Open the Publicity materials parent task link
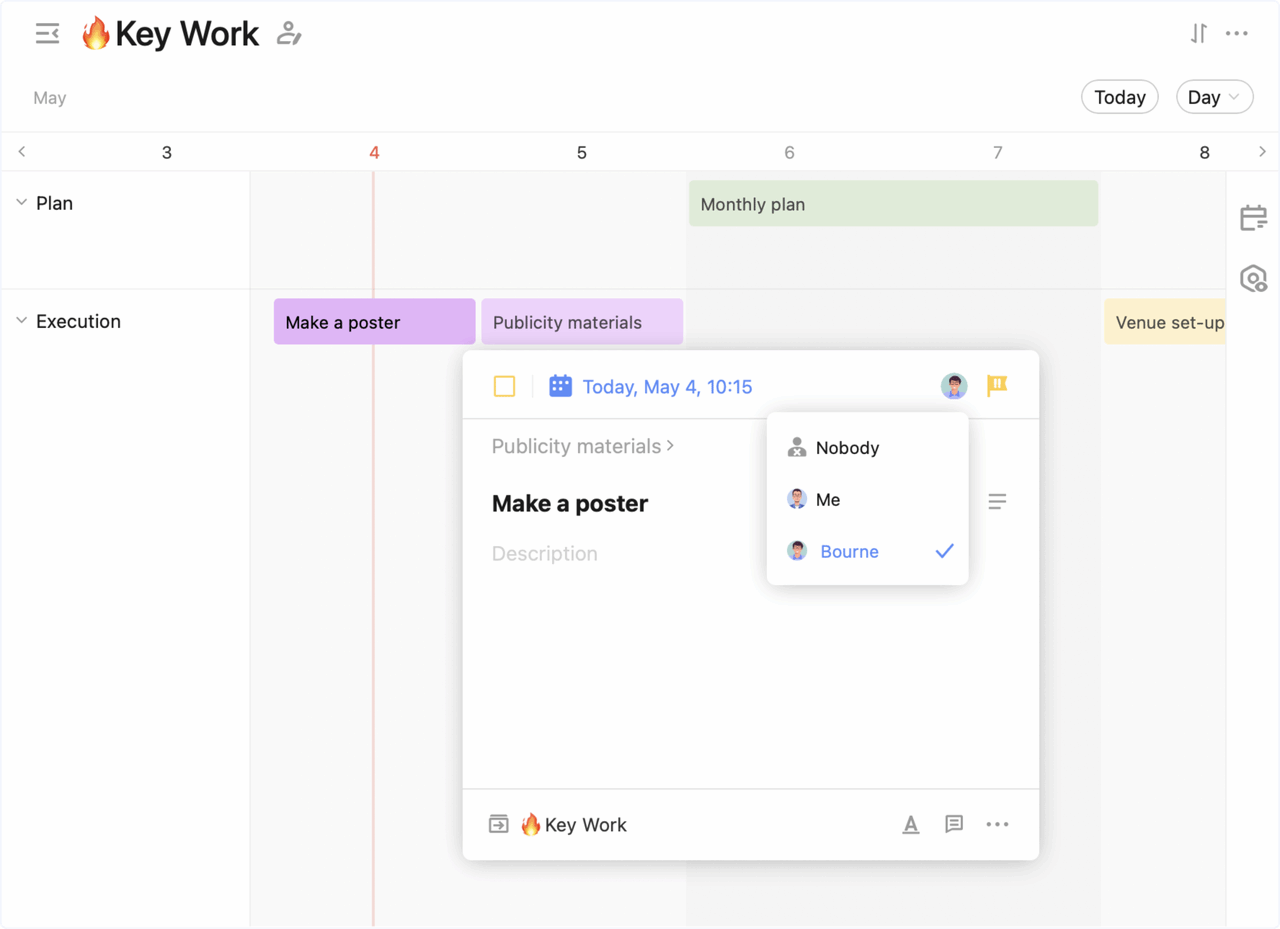The height and width of the screenshot is (929, 1280). click(577, 446)
